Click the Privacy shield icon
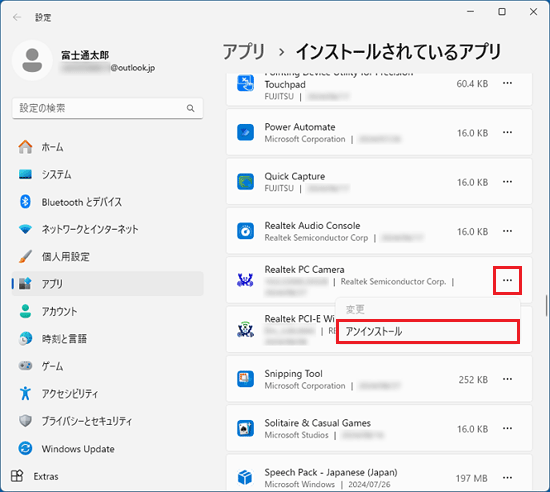The height and width of the screenshot is (492, 550). (25, 420)
